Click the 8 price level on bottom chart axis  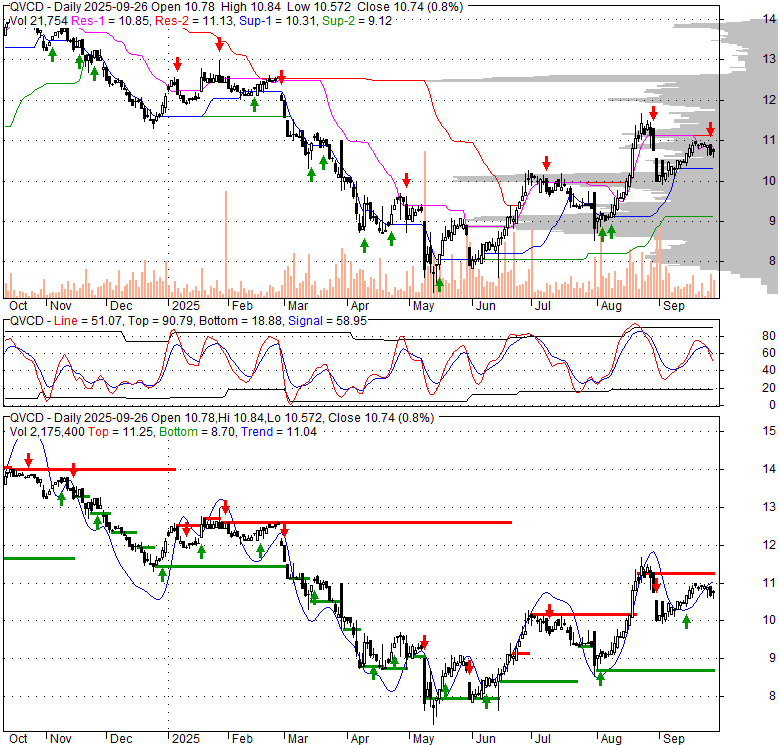772,696
